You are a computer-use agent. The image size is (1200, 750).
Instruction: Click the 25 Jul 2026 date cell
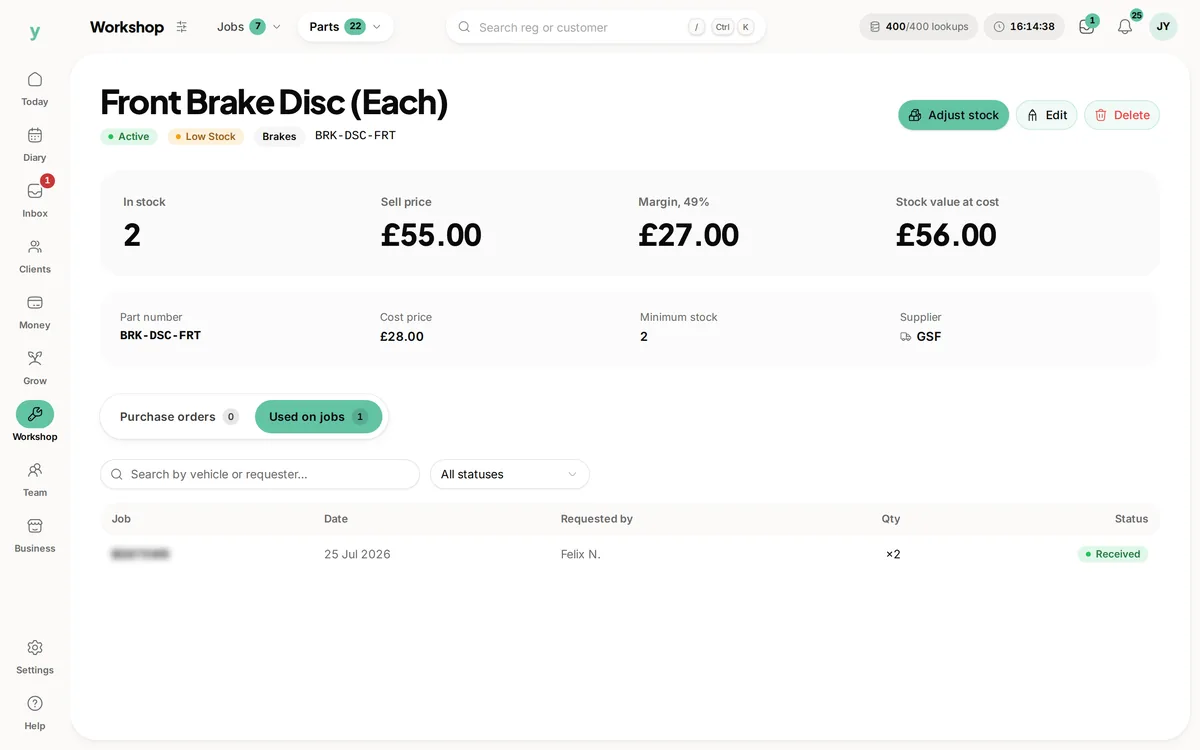(x=357, y=554)
